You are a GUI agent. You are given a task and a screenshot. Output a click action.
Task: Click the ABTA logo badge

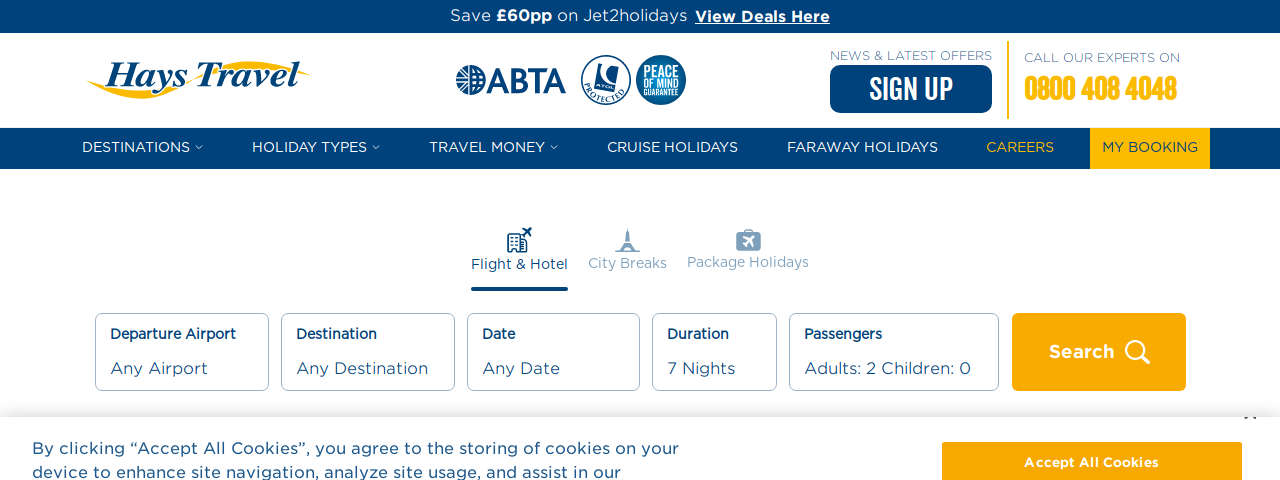point(510,80)
